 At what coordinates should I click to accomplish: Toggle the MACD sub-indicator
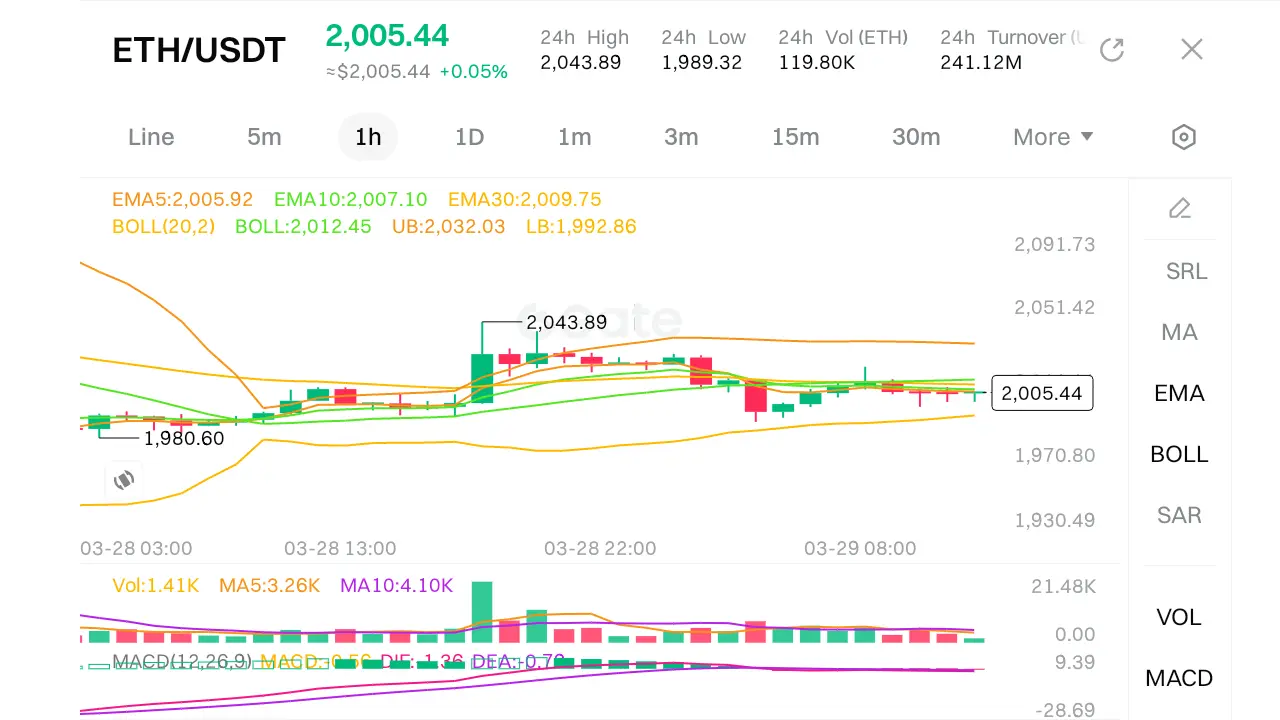click(x=1179, y=678)
